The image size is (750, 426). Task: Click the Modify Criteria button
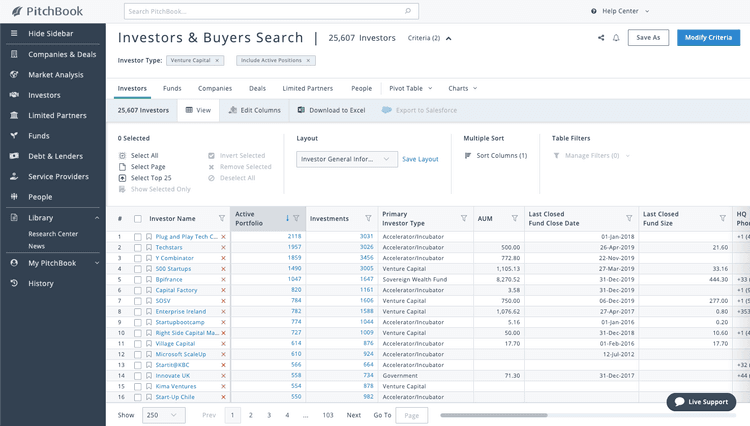708,38
